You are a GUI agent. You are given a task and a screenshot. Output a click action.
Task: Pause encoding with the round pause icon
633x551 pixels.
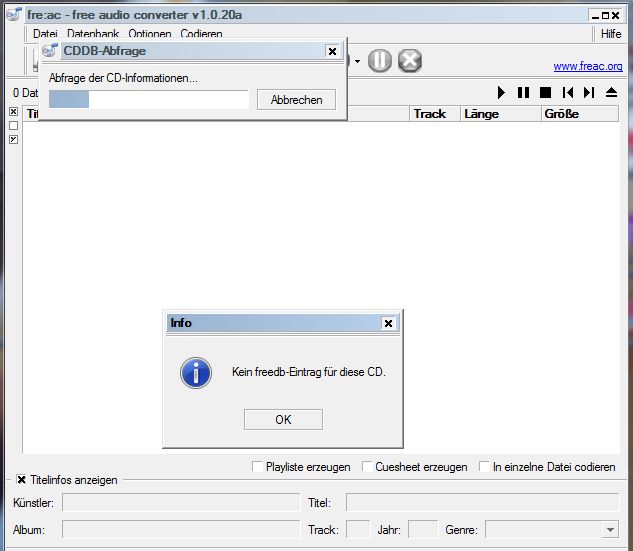point(379,61)
